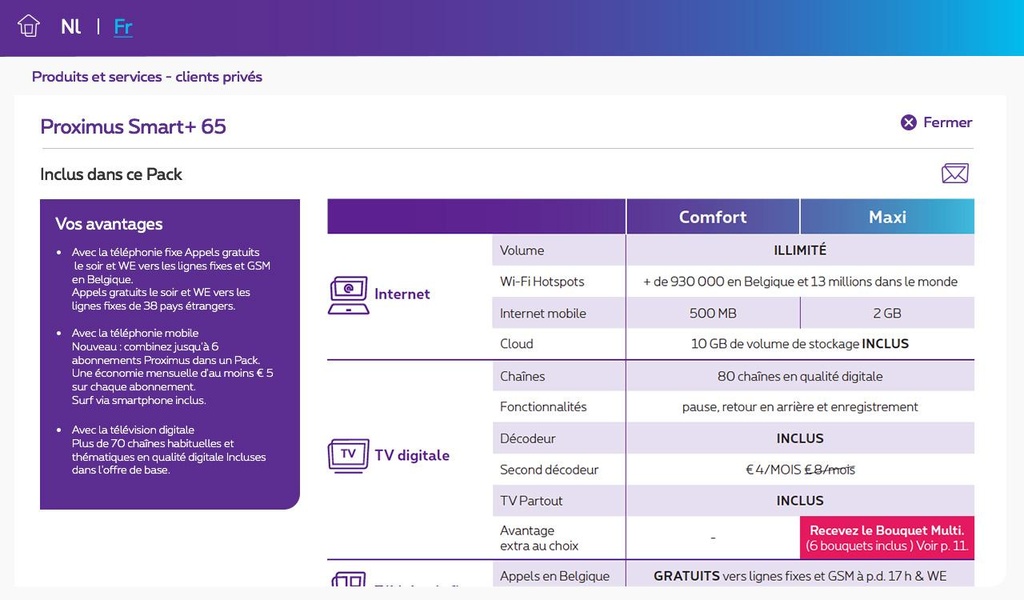Image resolution: width=1024 pixels, height=600 pixels.
Task: Click the 80 chaînes en qualité digitale text
Action: pos(800,376)
